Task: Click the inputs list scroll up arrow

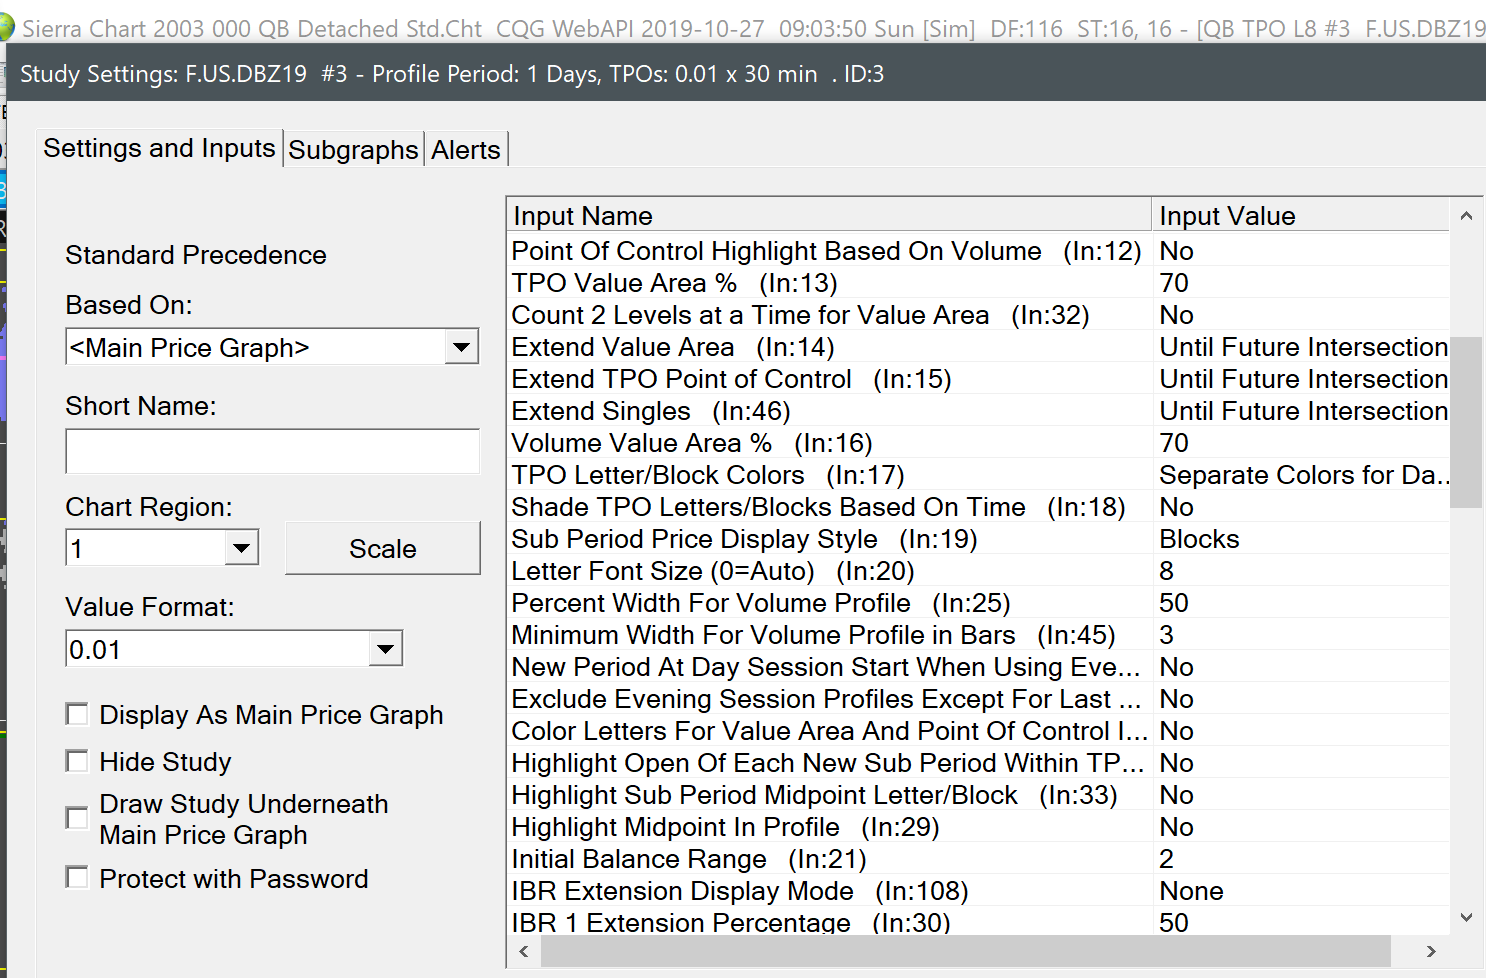Action: coord(1466,215)
